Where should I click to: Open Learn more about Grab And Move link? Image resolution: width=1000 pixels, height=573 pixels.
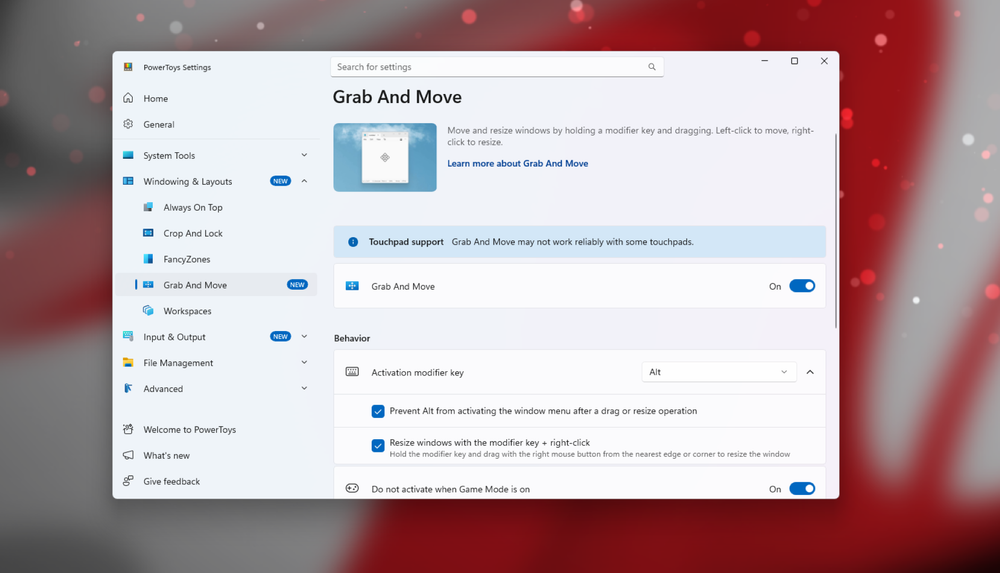[x=517, y=163]
